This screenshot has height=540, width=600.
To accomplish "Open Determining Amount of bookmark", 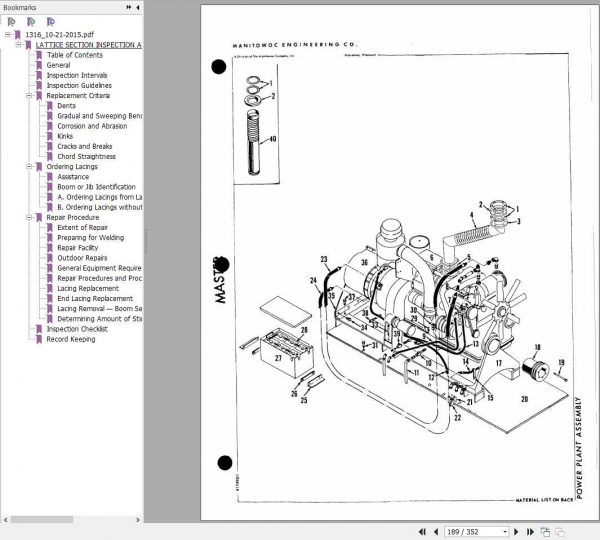I will (99, 319).
